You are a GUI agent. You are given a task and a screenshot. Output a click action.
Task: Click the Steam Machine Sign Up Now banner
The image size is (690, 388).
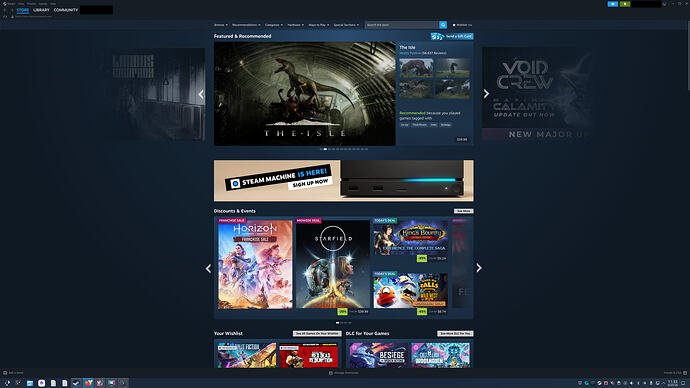(x=344, y=181)
